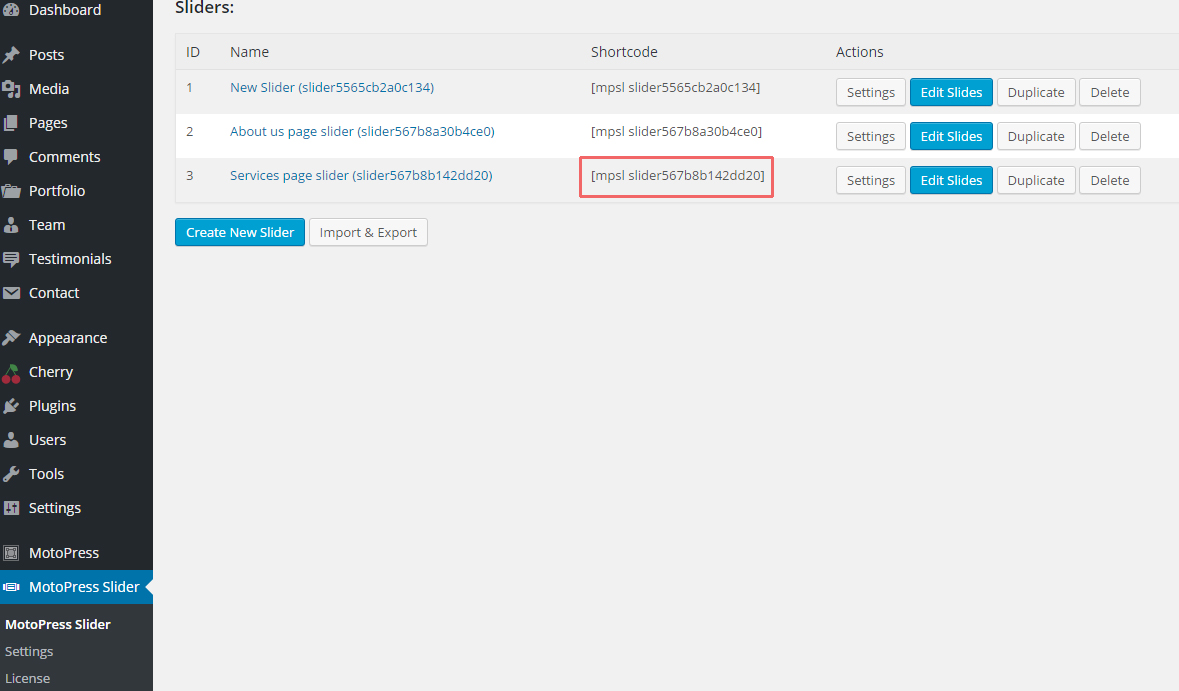This screenshot has height=691, width=1179.
Task: Click the Contact envelope icon
Action: 11,292
